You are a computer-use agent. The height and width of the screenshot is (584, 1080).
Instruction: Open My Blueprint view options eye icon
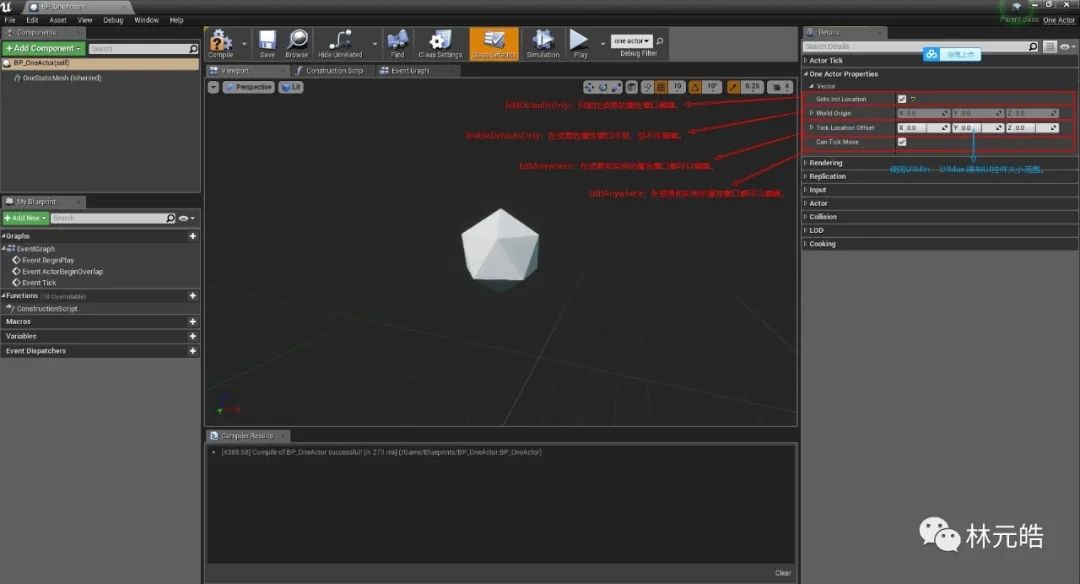(x=187, y=218)
